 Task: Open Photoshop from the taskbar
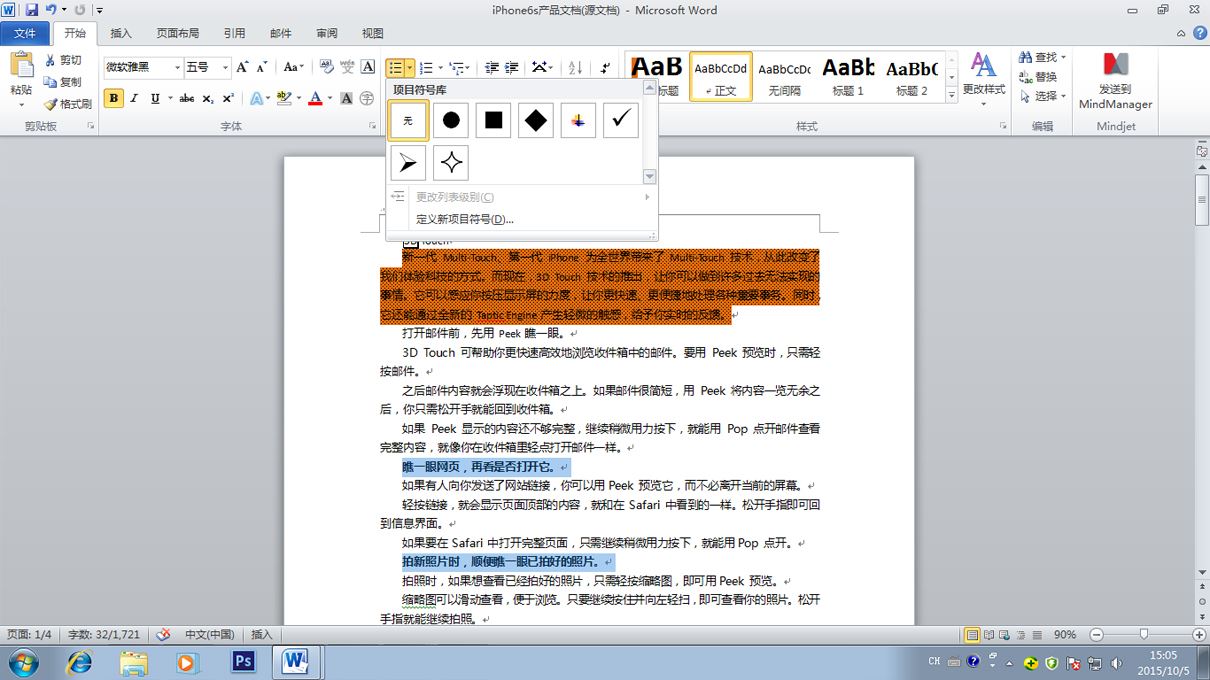[x=242, y=662]
